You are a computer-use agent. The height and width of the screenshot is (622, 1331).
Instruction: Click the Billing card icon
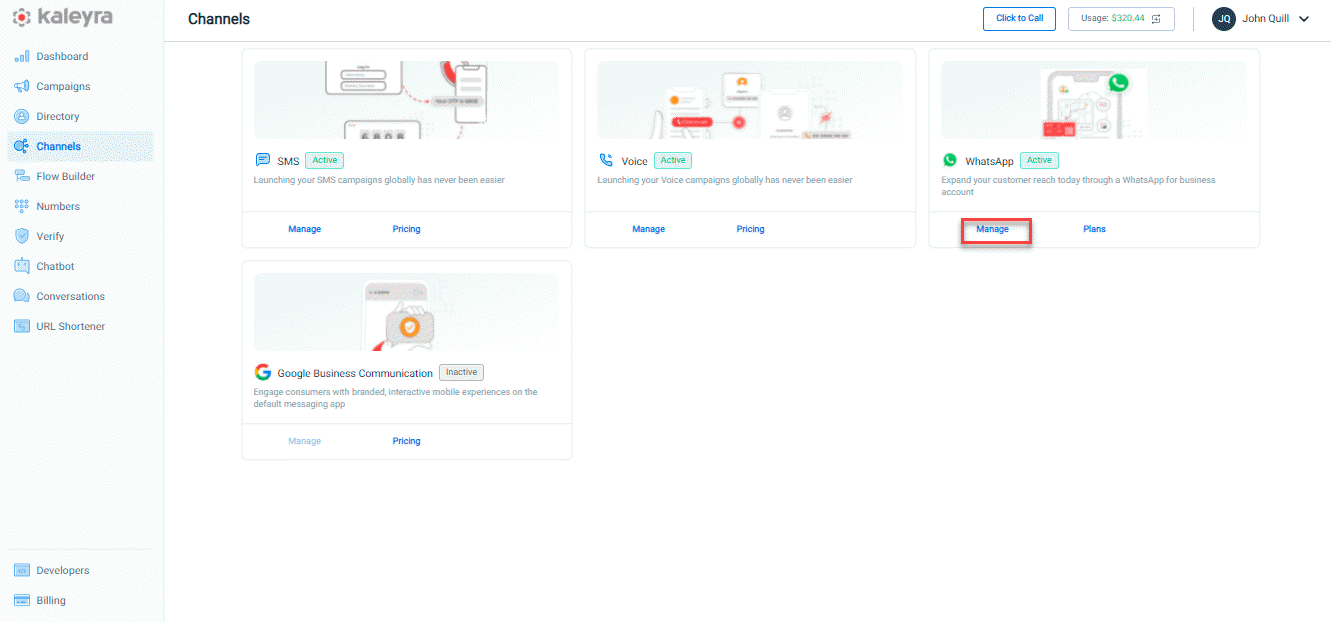(x=21, y=600)
